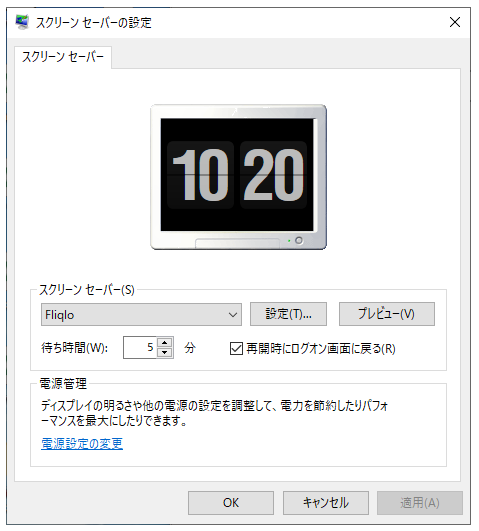Click the Fliqlo clock preview in monitor
The width and height of the screenshot is (479, 531).
[x=237, y=175]
